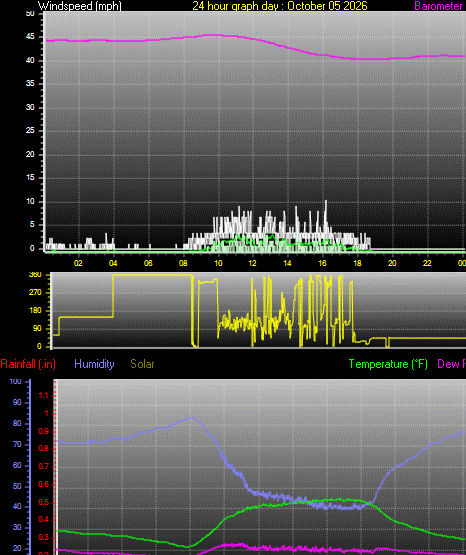Click the Barometer legend label

tap(438, 6)
